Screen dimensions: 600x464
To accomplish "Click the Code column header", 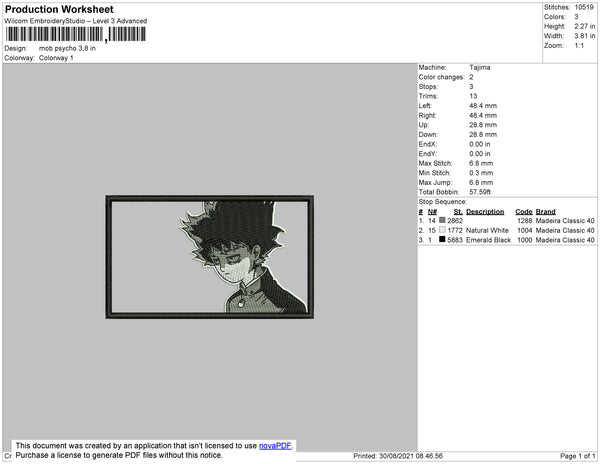I will pyautogui.click(x=524, y=212).
